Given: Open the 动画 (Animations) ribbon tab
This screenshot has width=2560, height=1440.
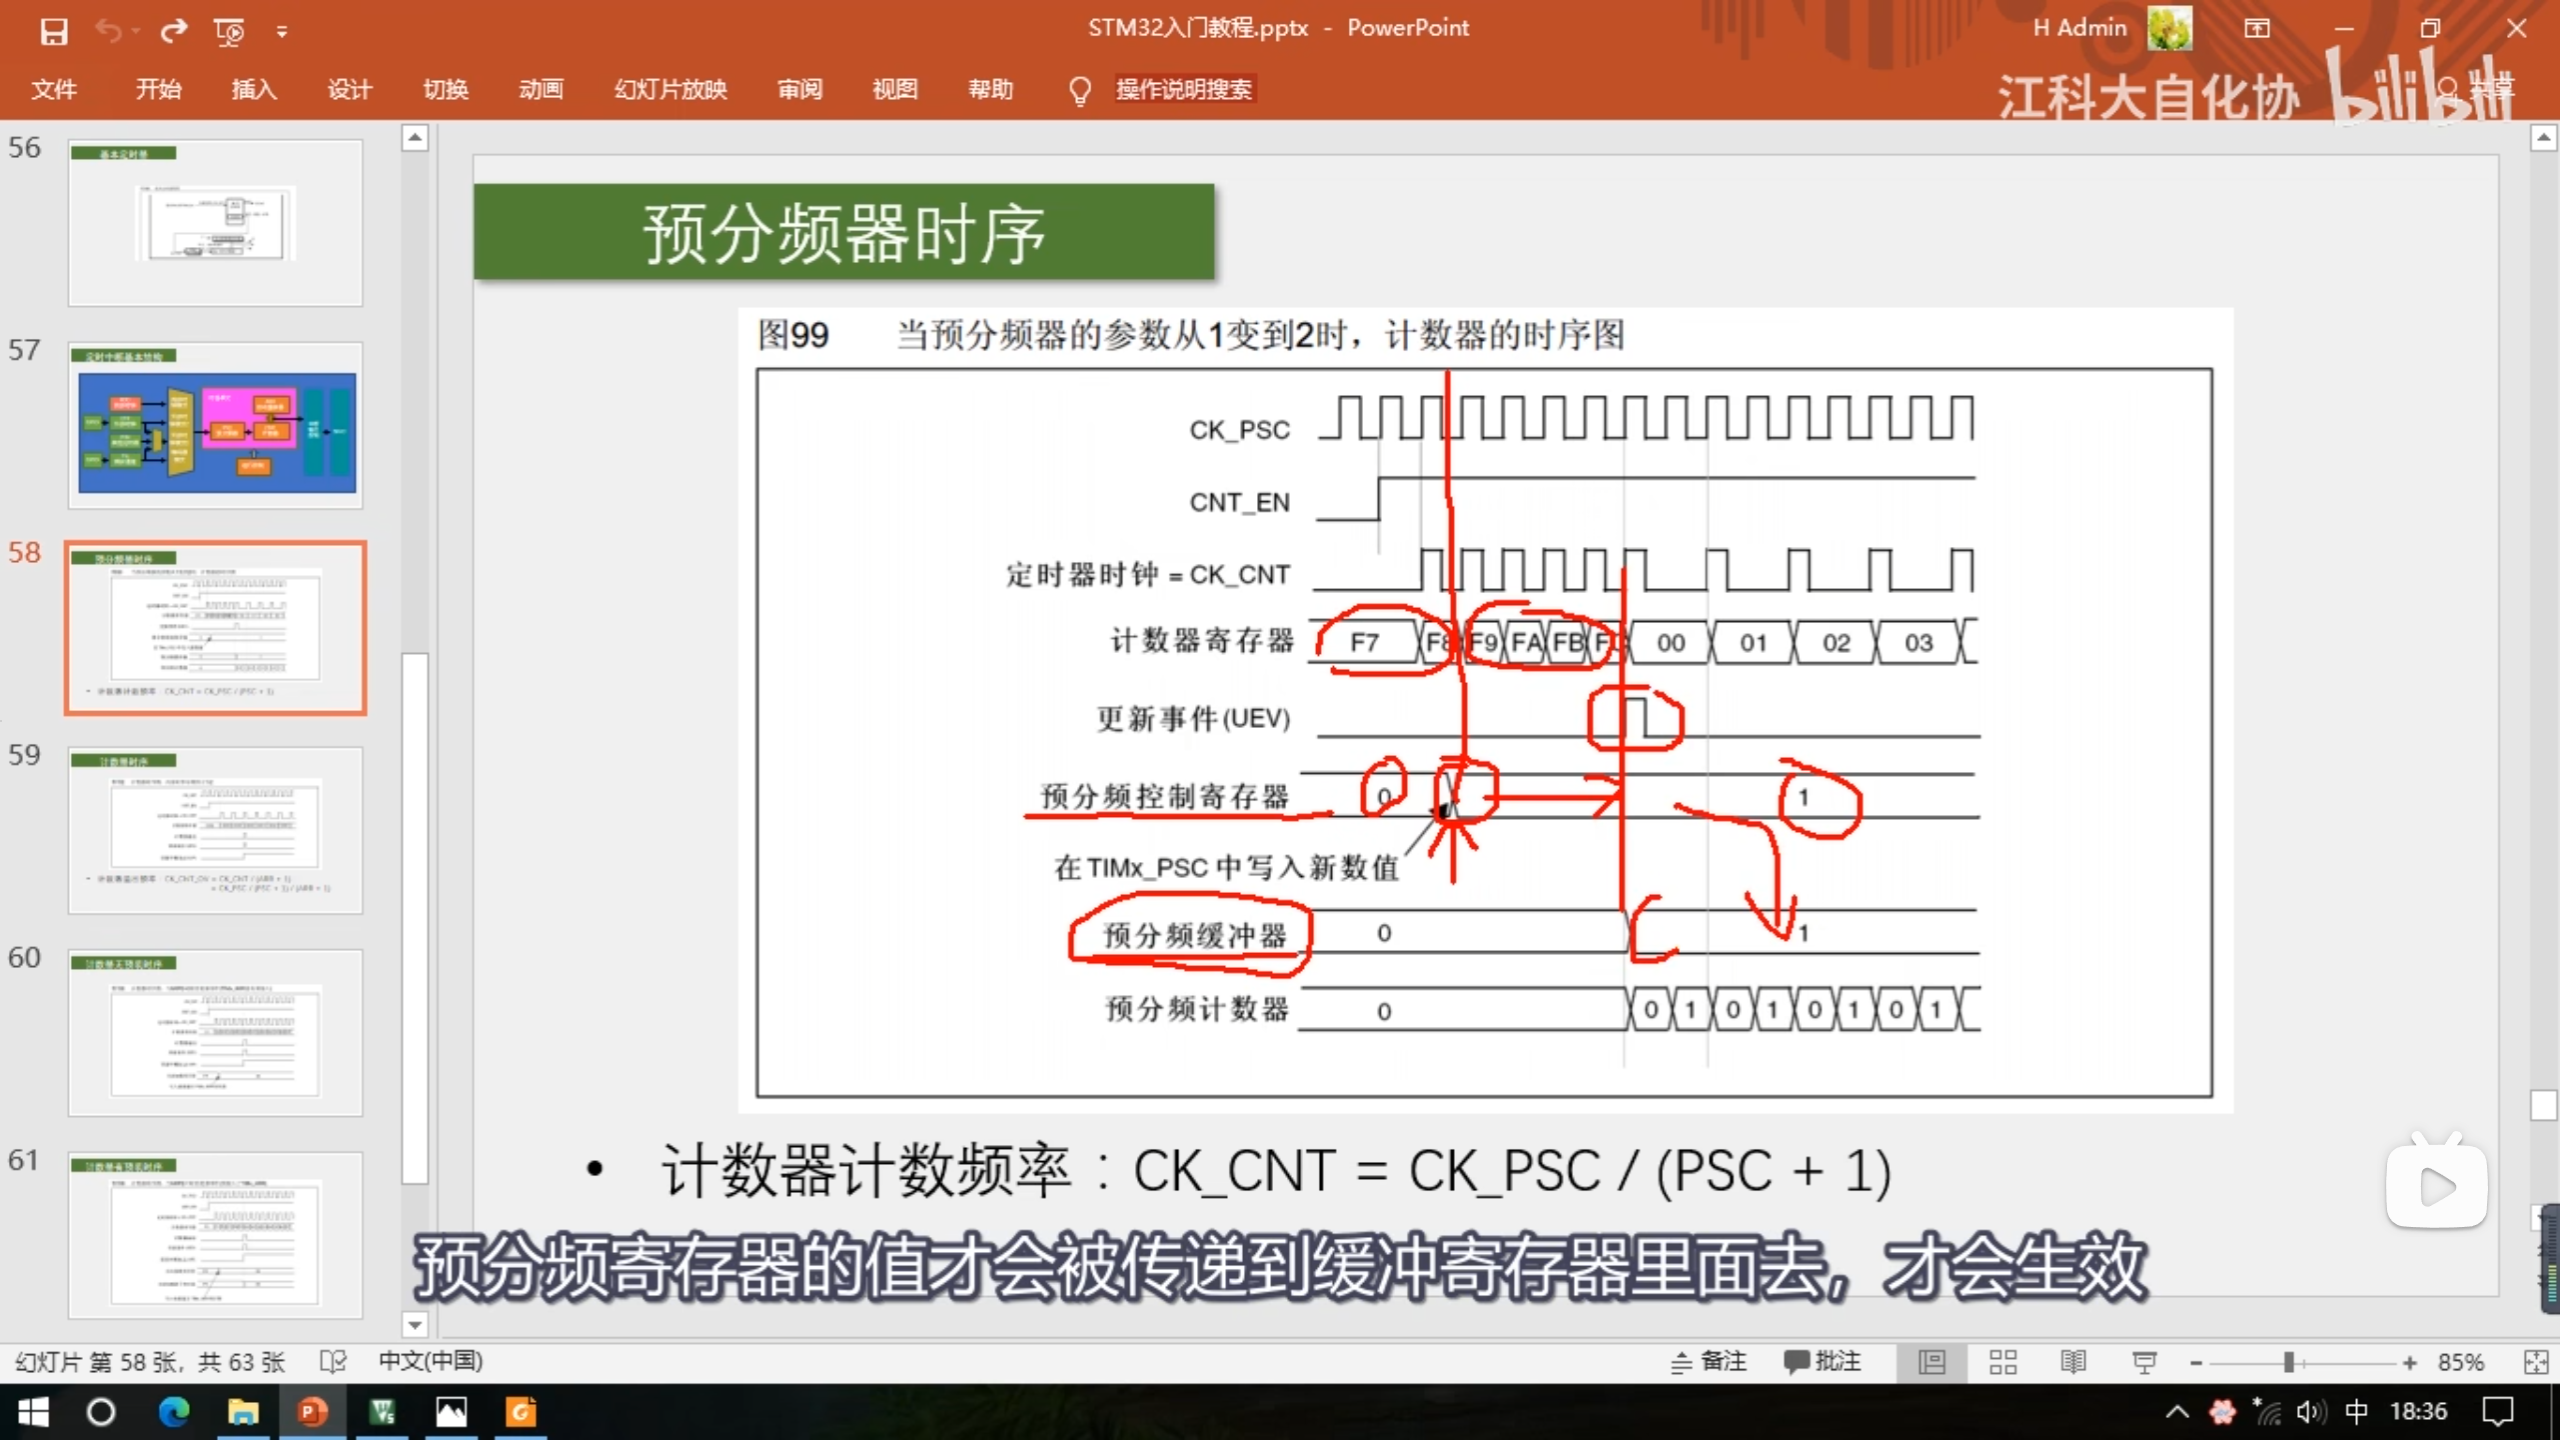Looking at the screenshot, I should coord(541,90).
